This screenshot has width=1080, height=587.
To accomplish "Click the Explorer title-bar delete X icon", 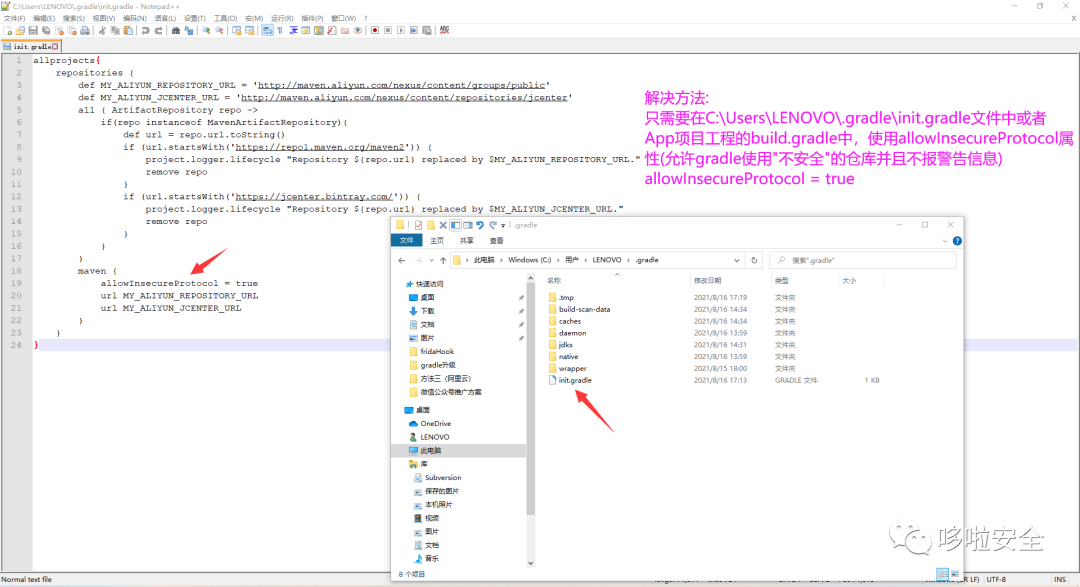I will (443, 225).
